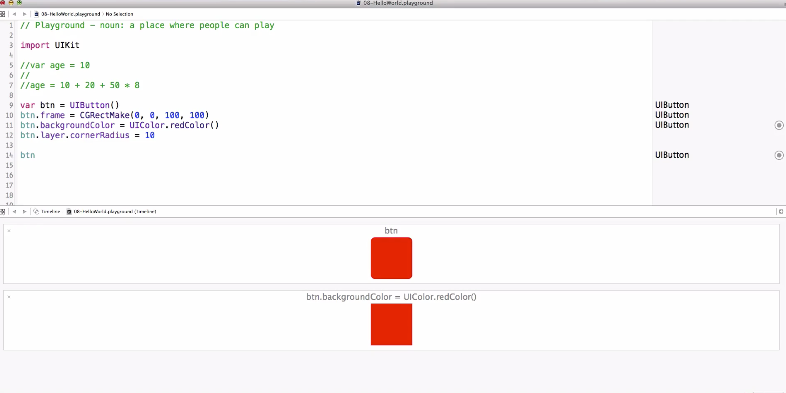The image size is (786, 393).
Task: Click the cornerRadius = 10 line
Action: 87,135
